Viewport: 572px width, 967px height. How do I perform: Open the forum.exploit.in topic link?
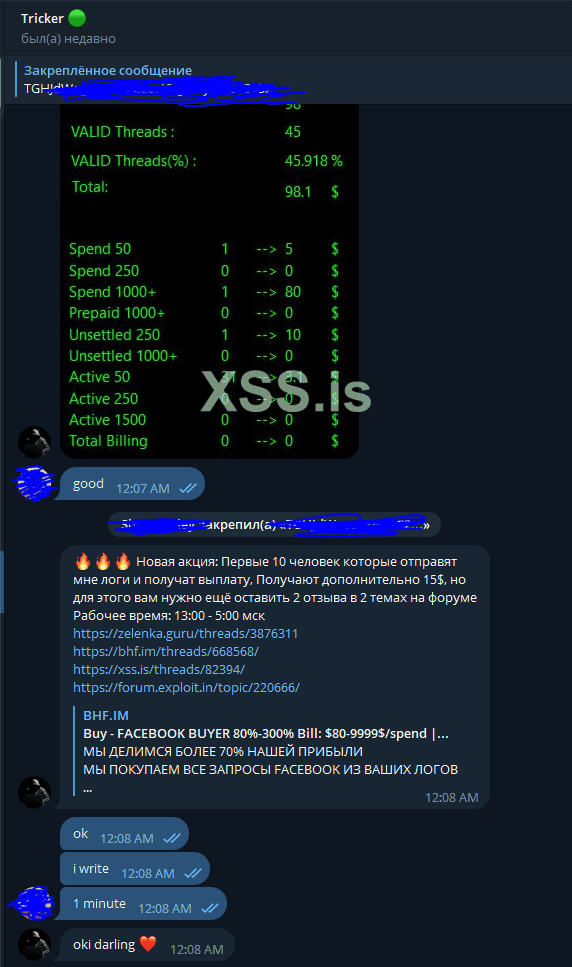(x=186, y=687)
